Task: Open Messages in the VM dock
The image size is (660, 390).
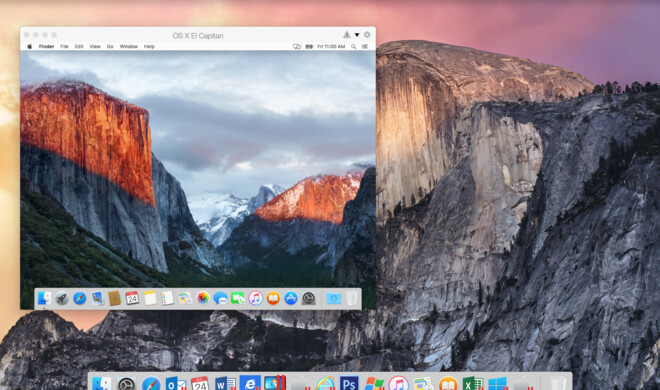Action: (220, 298)
